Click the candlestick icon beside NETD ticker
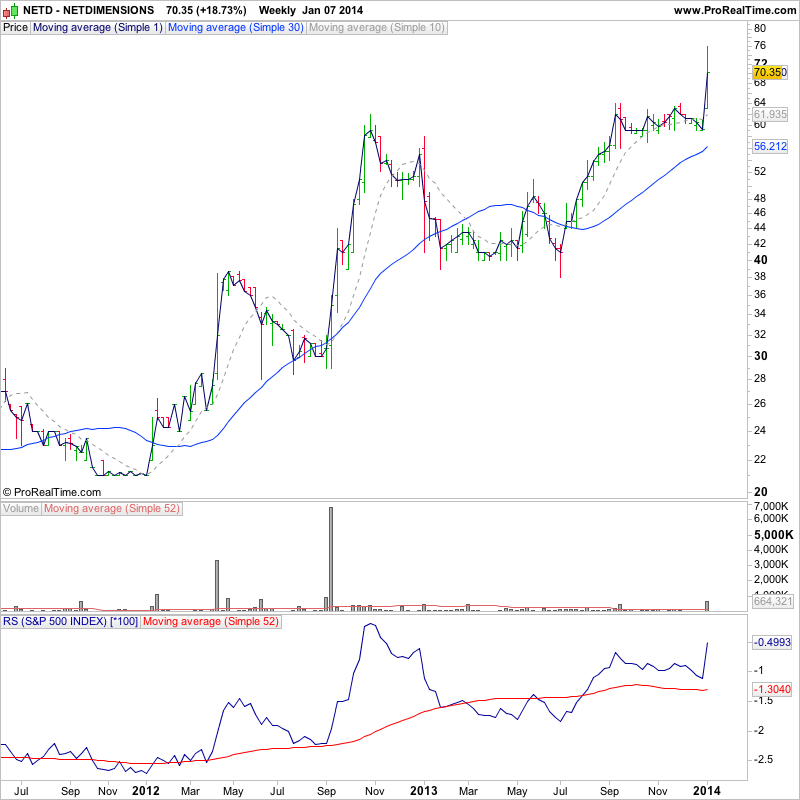The width and height of the screenshot is (800, 800). tap(11, 10)
